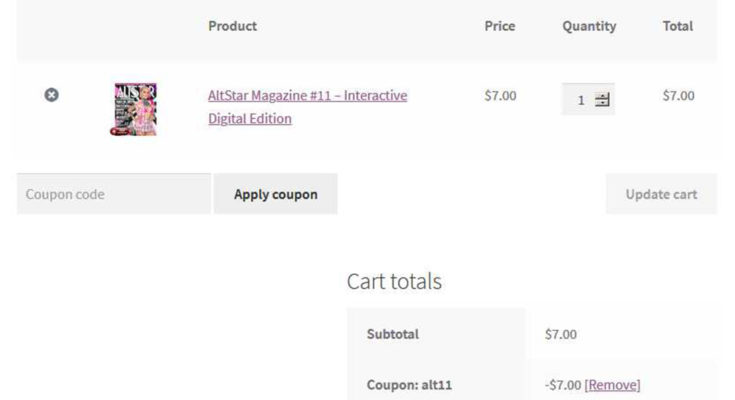Click the Total column header
The width and height of the screenshot is (735, 400).
point(677,26)
